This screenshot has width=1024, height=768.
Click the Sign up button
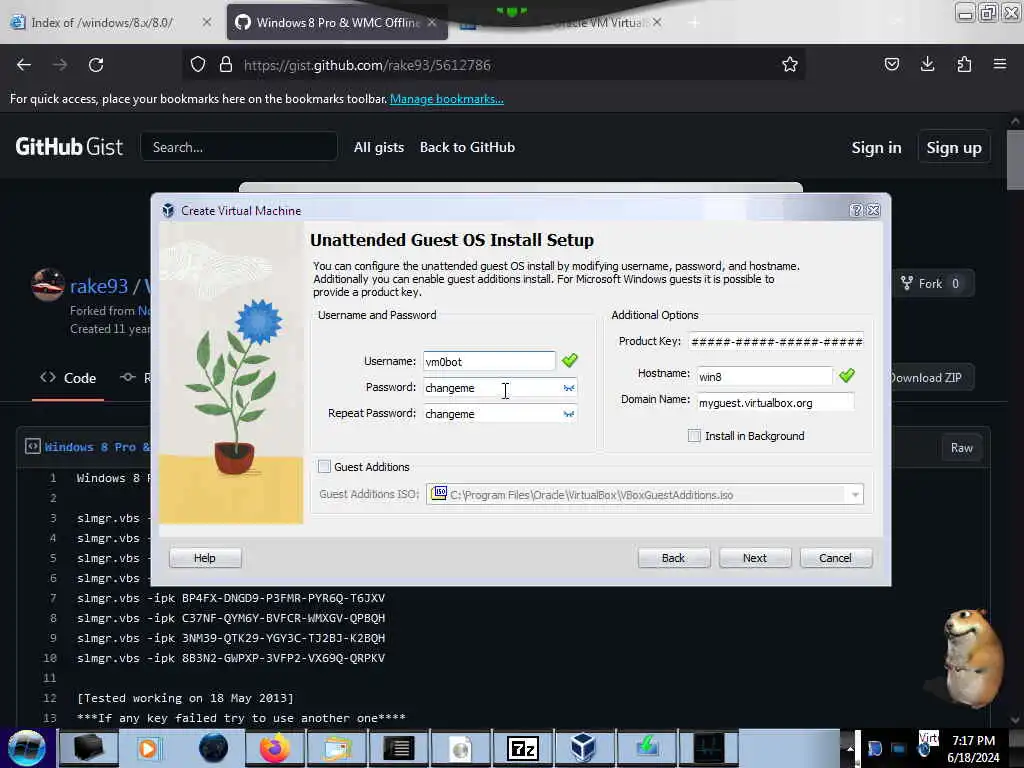pyautogui.click(x=953, y=148)
